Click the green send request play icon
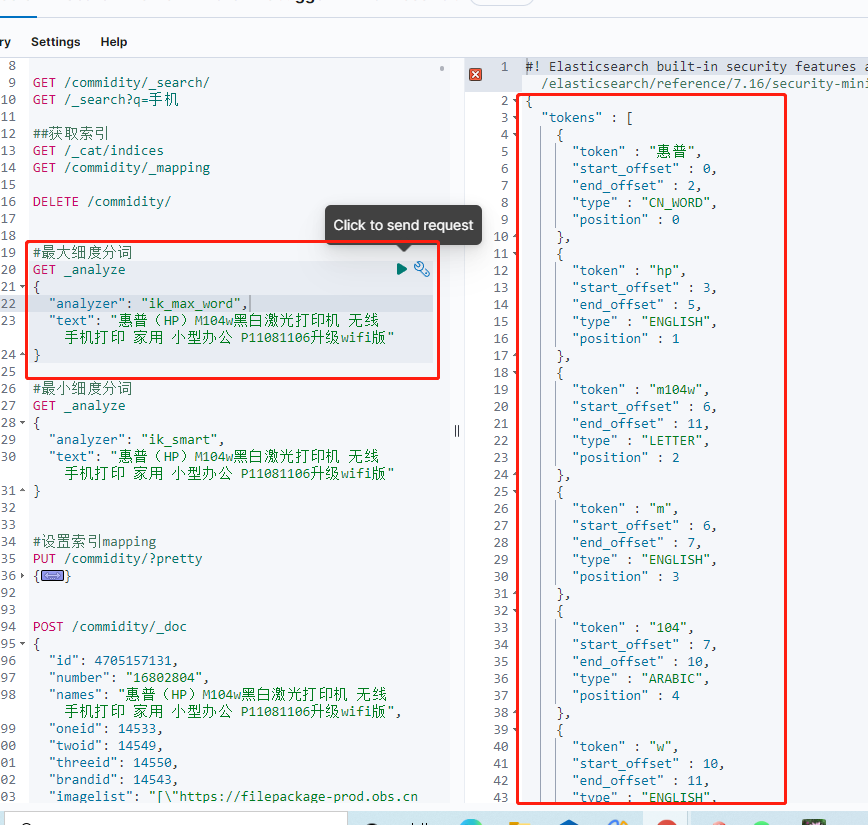Screen dimensions: 868x825 pos(402,269)
